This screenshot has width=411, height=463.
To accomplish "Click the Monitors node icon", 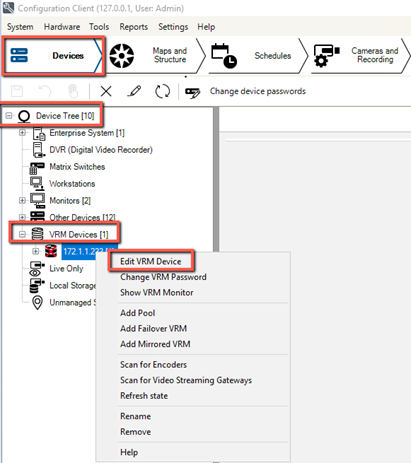I will [37, 201].
